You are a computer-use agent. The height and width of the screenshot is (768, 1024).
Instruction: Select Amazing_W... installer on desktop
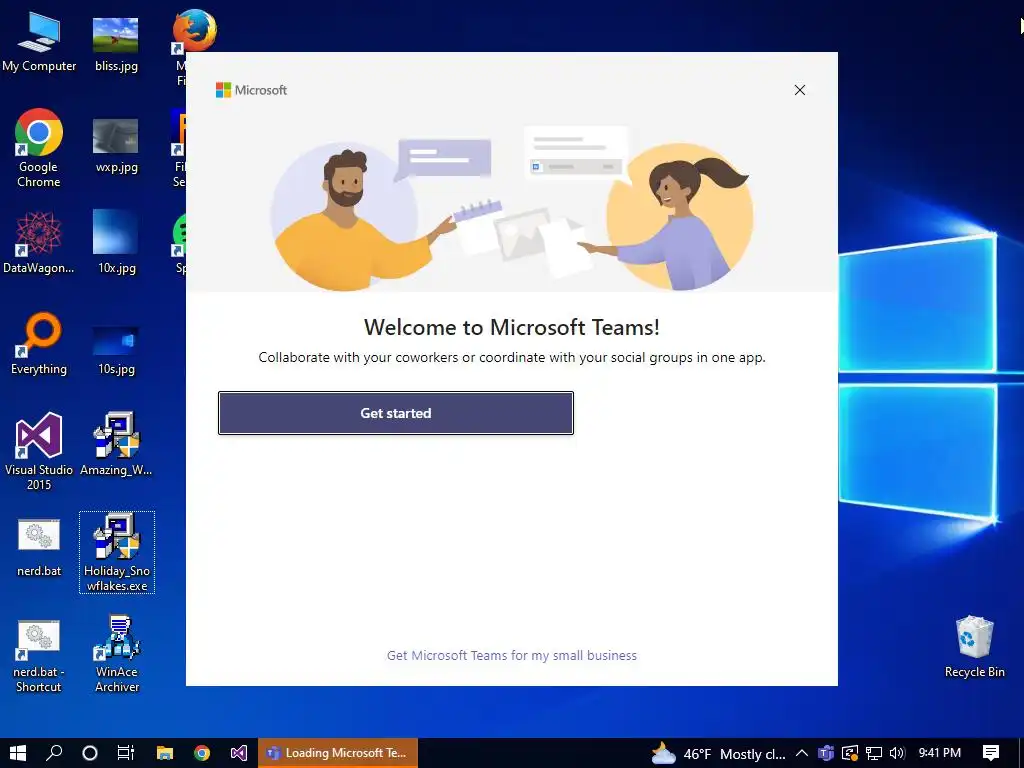[116, 444]
